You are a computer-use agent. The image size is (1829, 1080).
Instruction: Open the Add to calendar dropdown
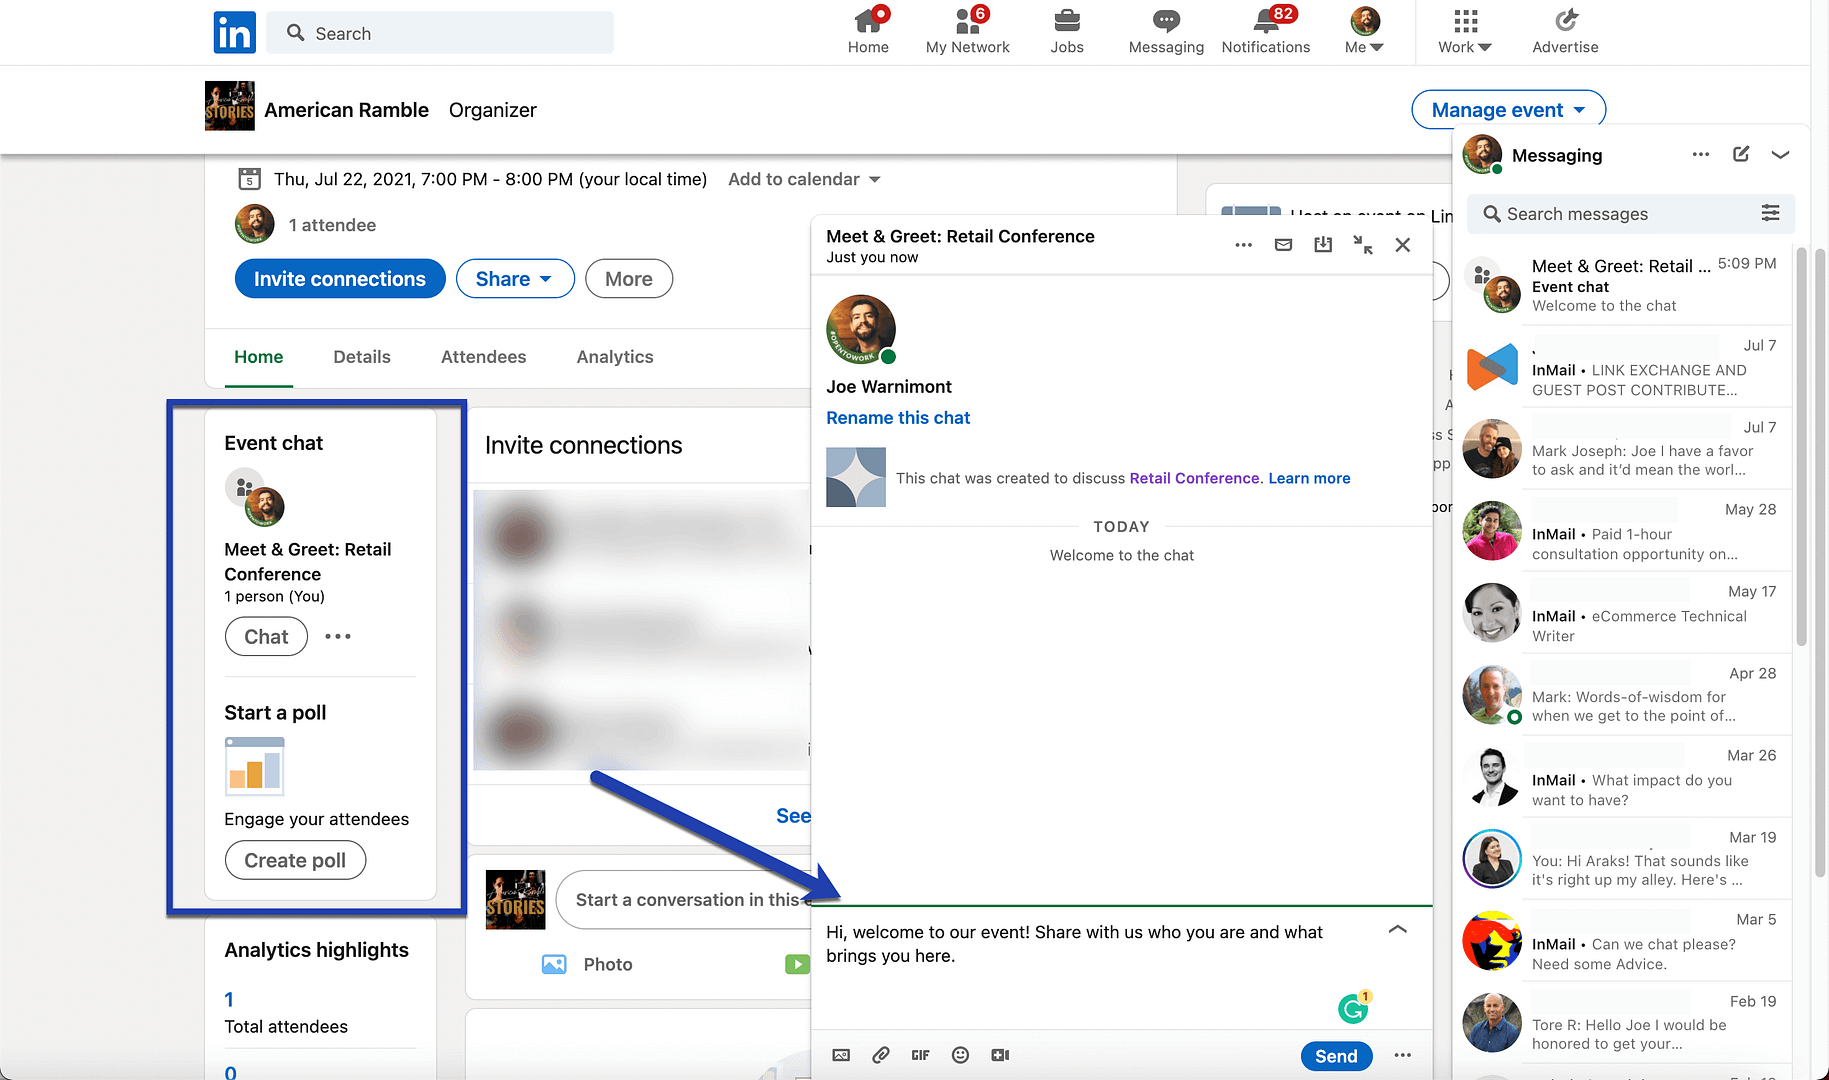803,179
